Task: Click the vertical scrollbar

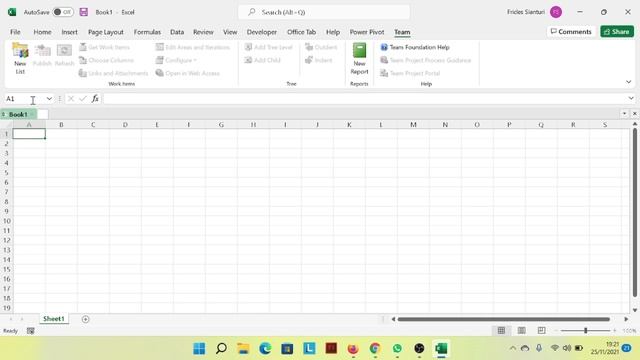Action: click(x=635, y=212)
